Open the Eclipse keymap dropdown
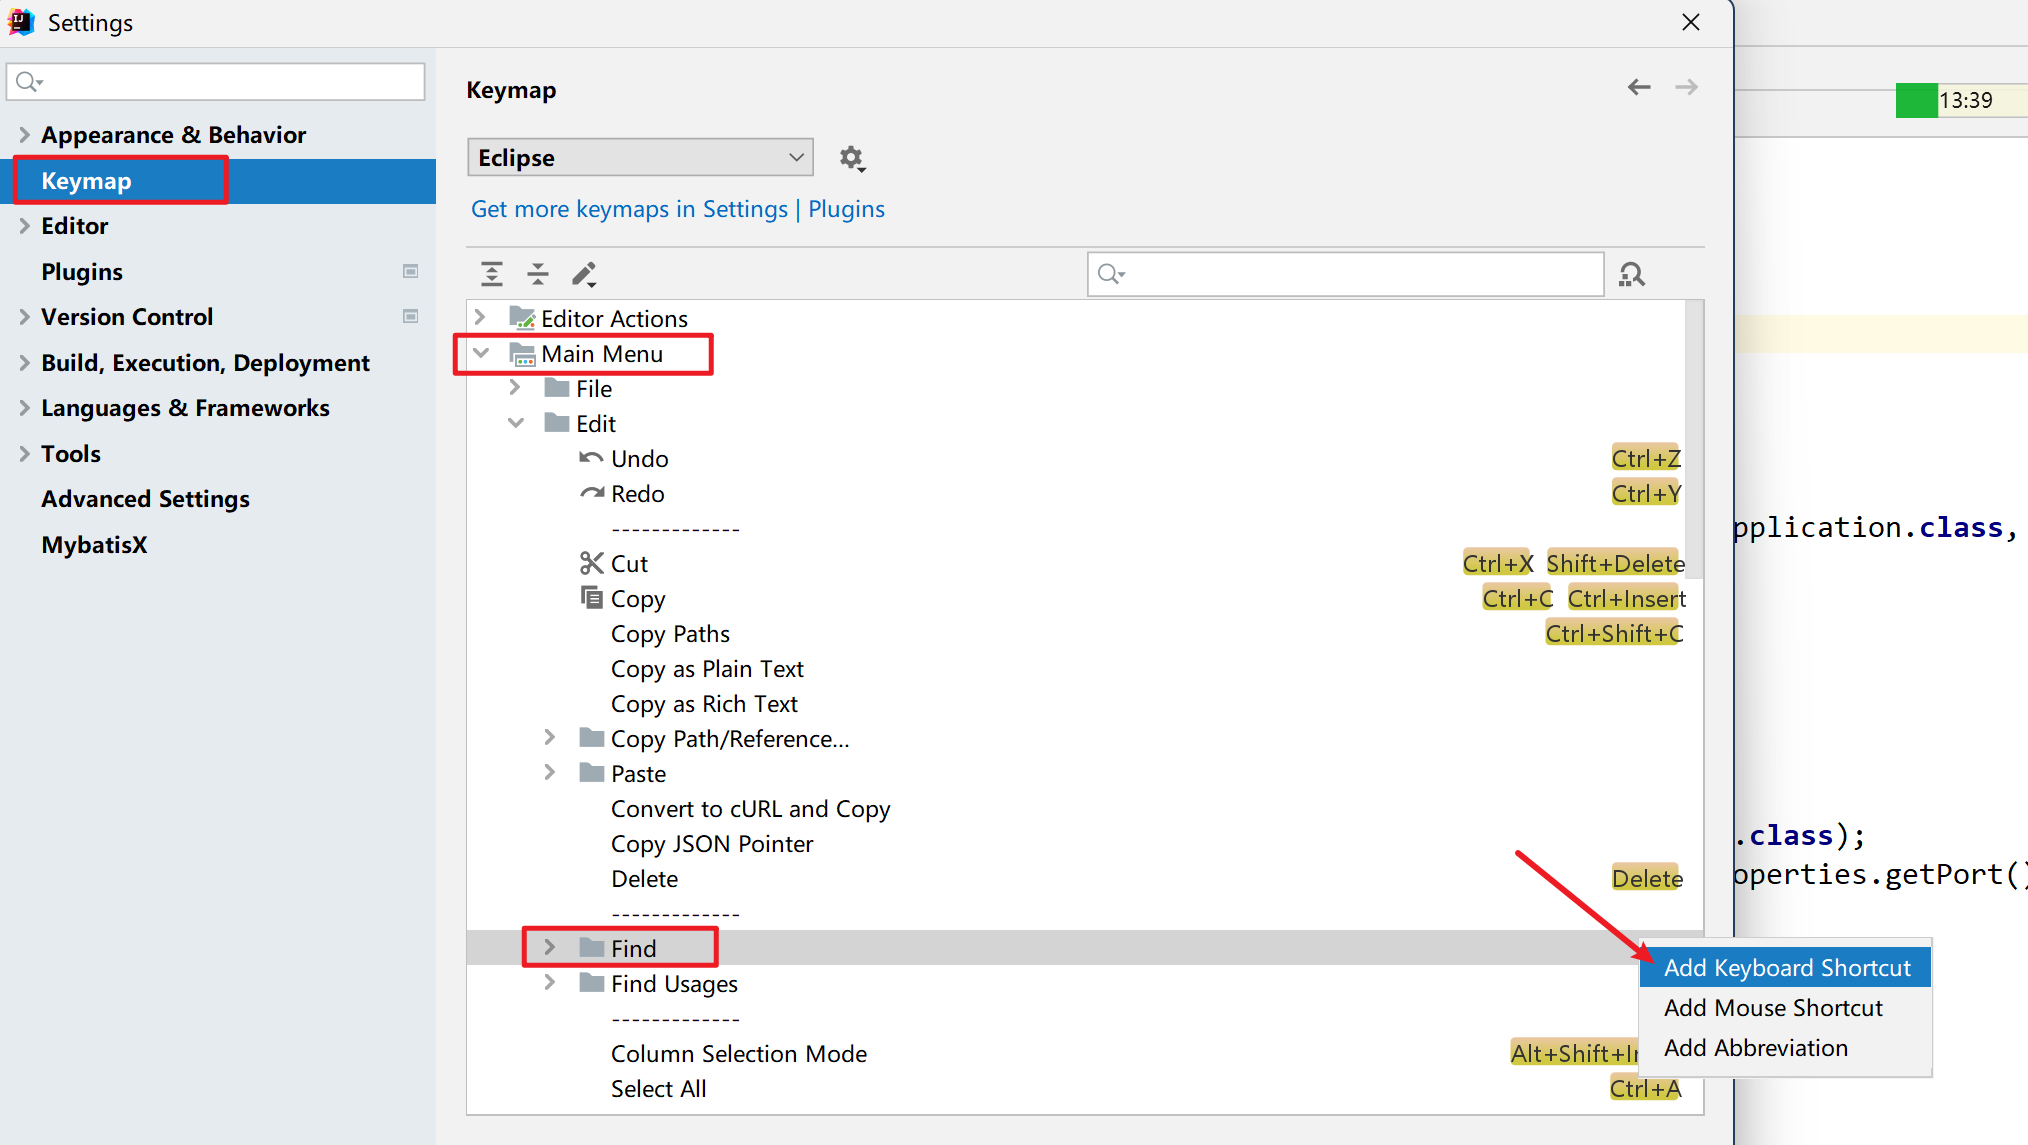Viewport: 2028px width, 1145px height. tap(640, 158)
